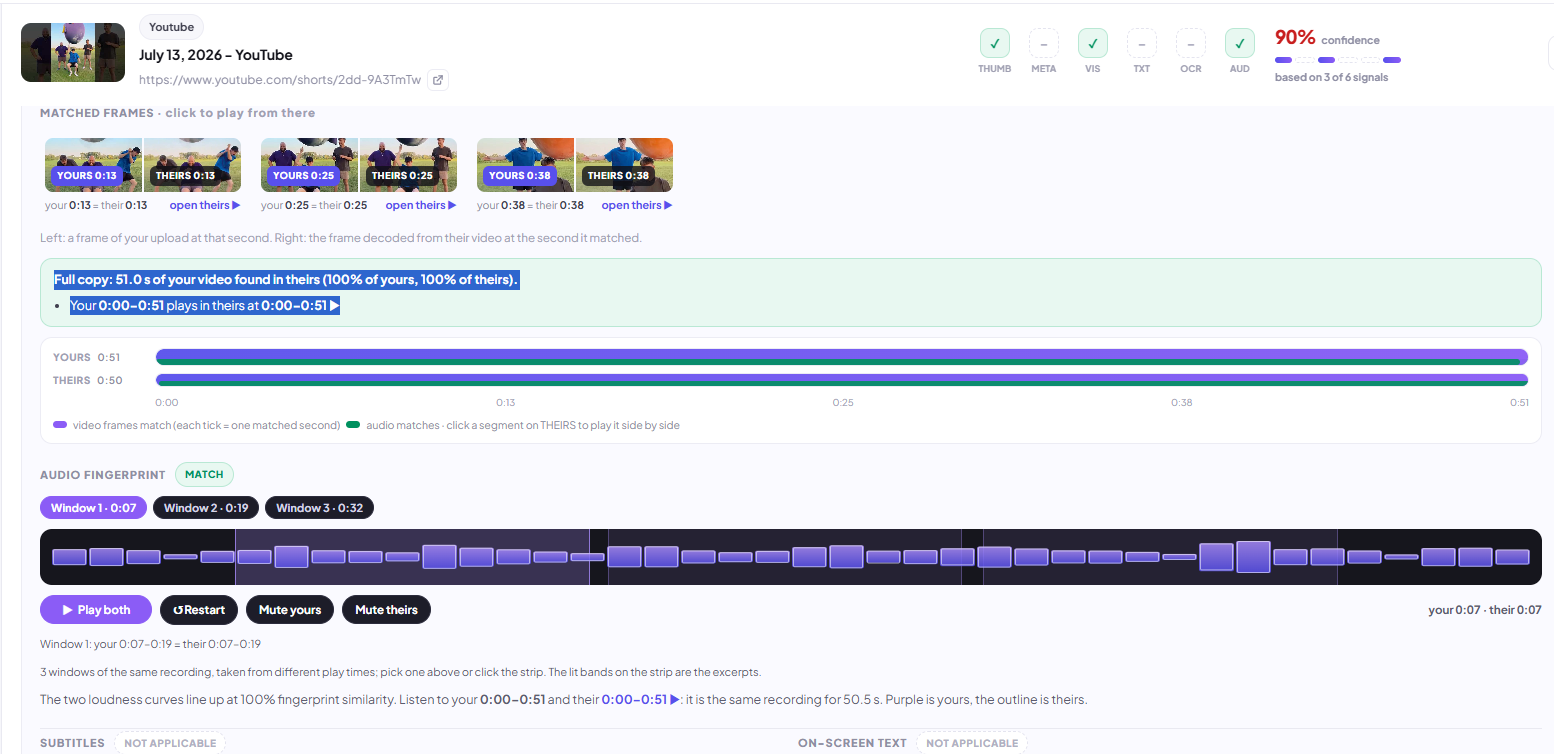
Task: Click the play arrow after 'theirs at 0:00–0:51'
Action: 335,306
